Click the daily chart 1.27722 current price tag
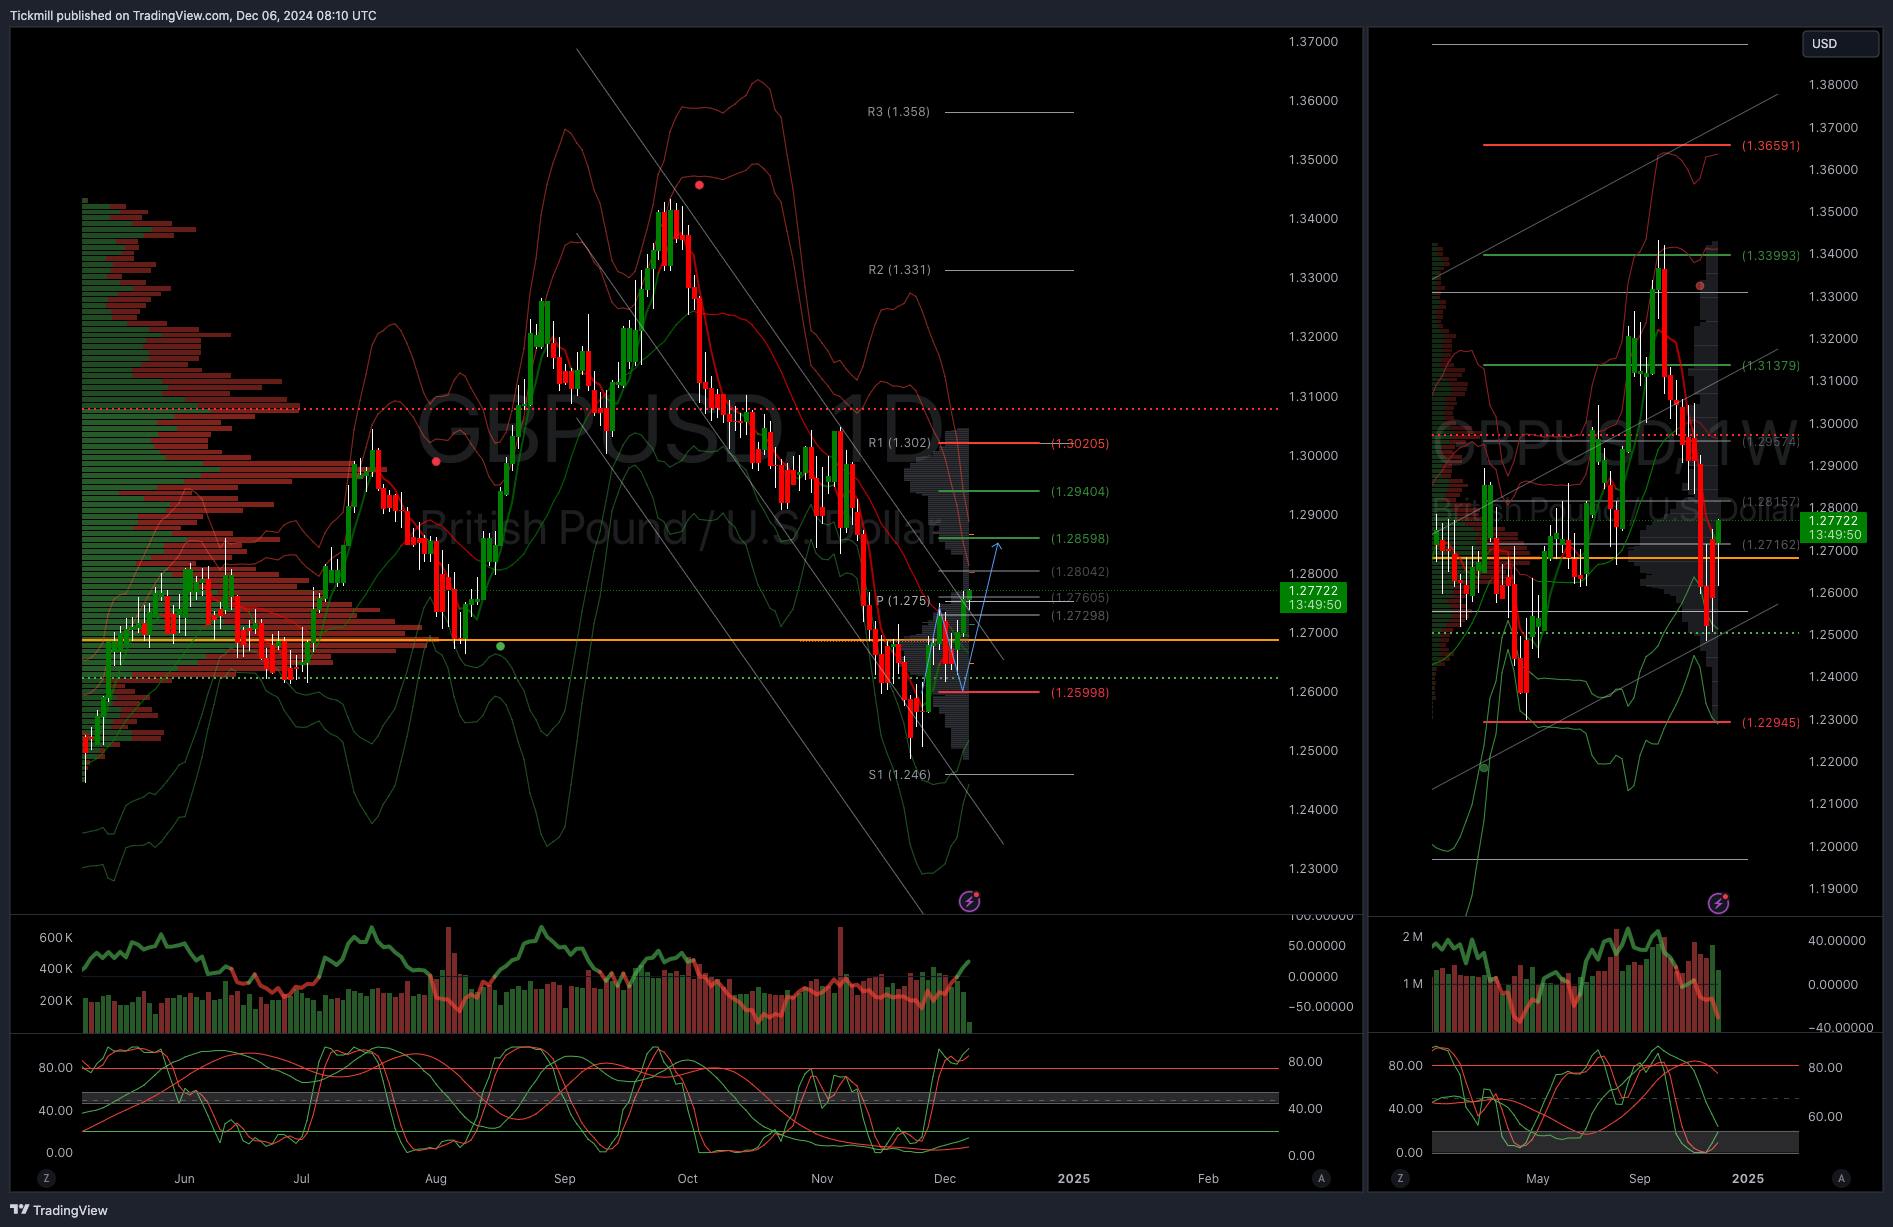1893x1227 pixels. click(1313, 598)
